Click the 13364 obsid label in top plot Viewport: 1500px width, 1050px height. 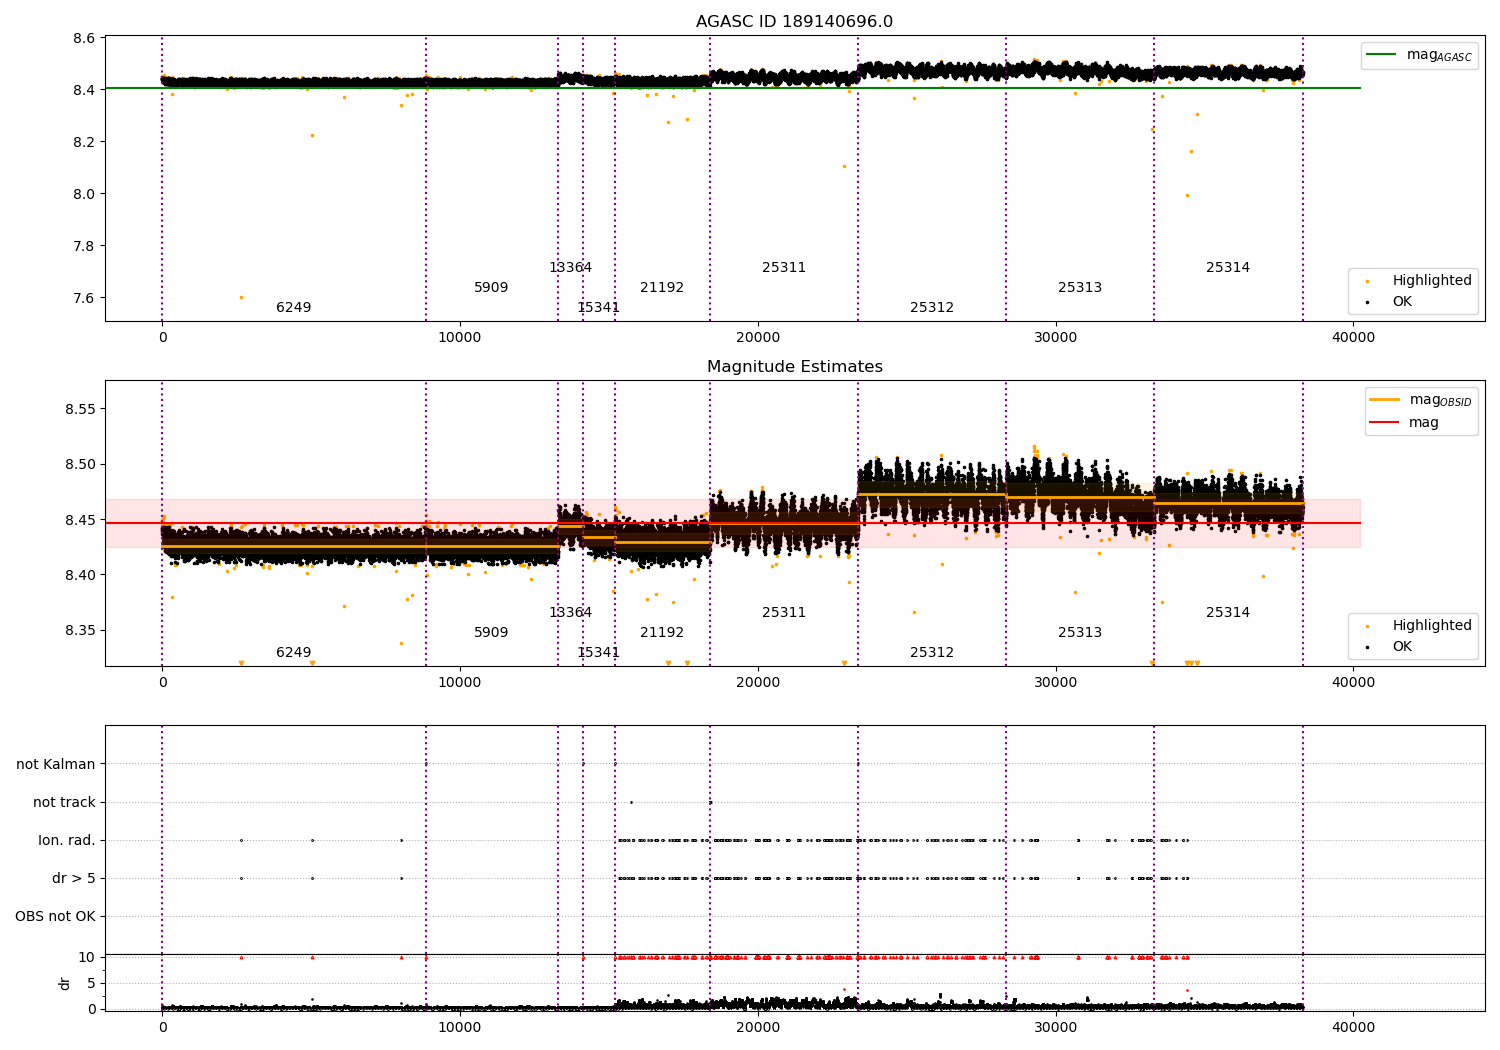pos(570,268)
